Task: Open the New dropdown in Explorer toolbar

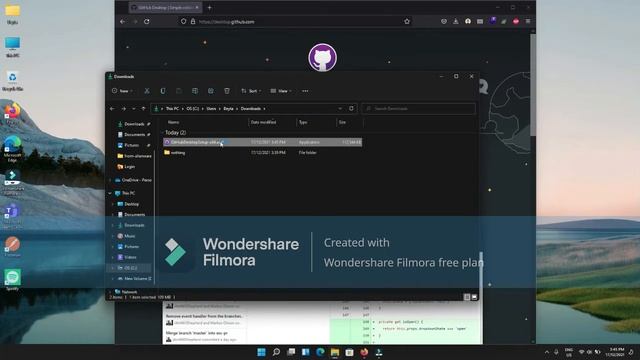Action: tap(122, 91)
